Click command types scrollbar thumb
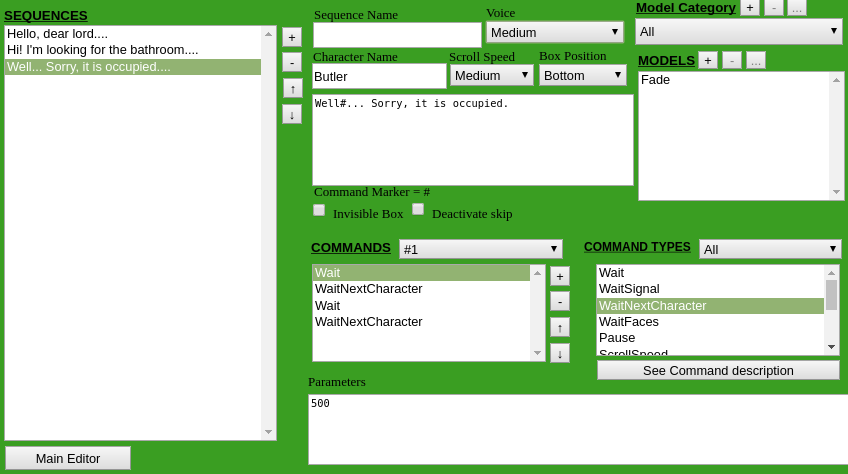Viewport: 848px width, 474px height. tap(832, 295)
